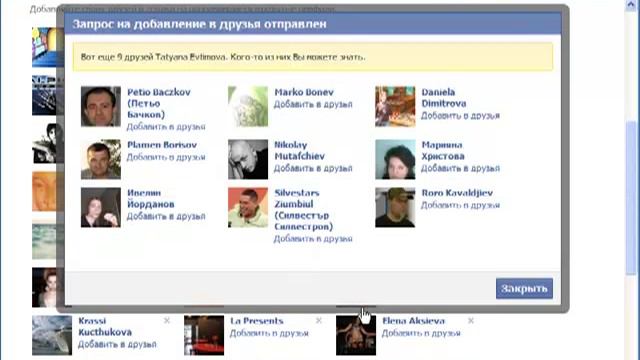Screen dimensions: 640x360
Task: Click Марияна Христова profile photo
Action: [x=395, y=159]
